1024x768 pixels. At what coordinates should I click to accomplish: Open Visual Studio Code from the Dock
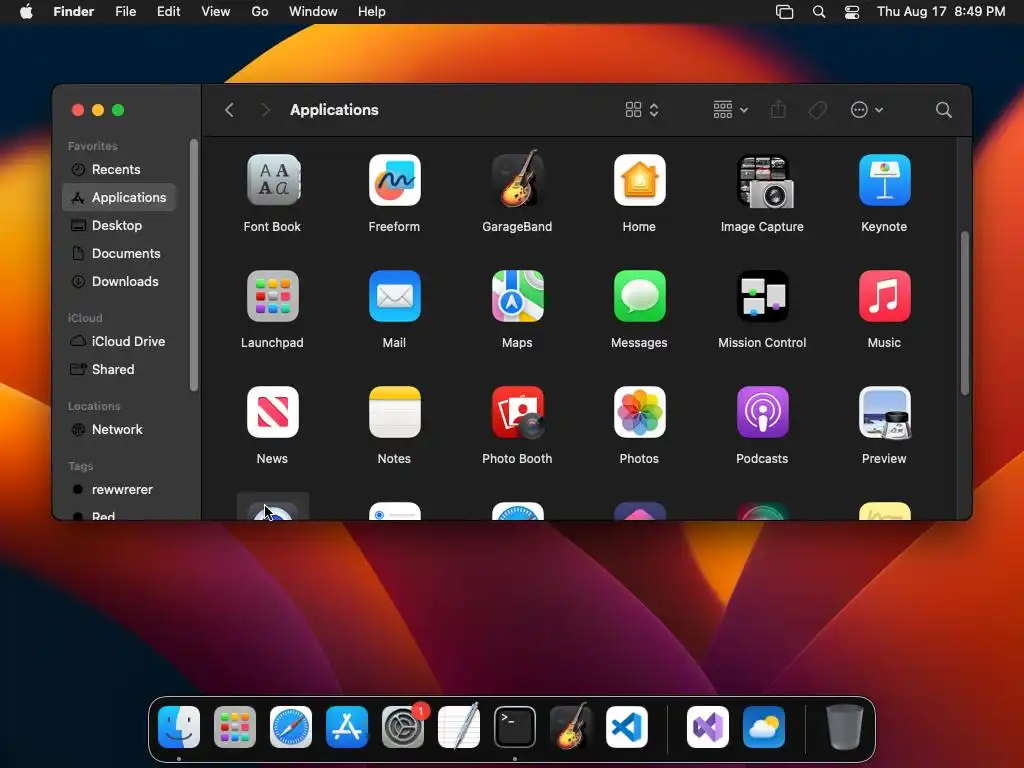tap(627, 727)
